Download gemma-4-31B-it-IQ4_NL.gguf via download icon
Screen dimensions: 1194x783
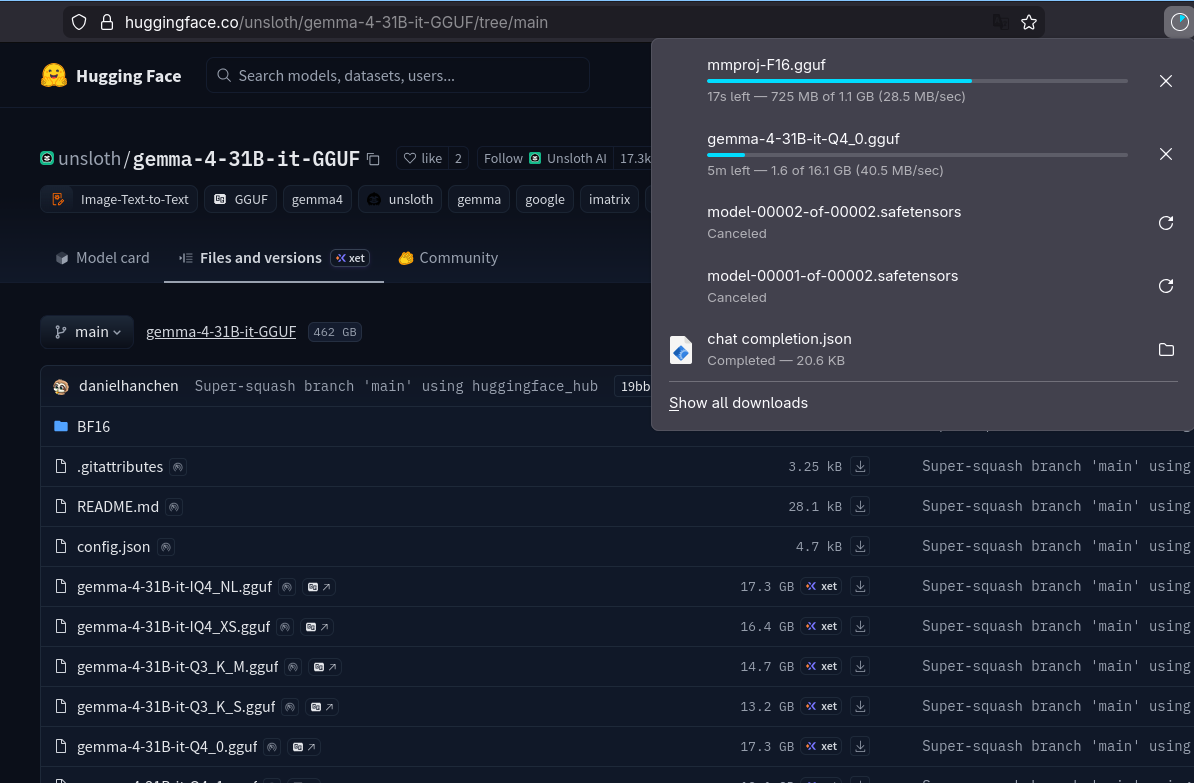pyautogui.click(x=860, y=586)
